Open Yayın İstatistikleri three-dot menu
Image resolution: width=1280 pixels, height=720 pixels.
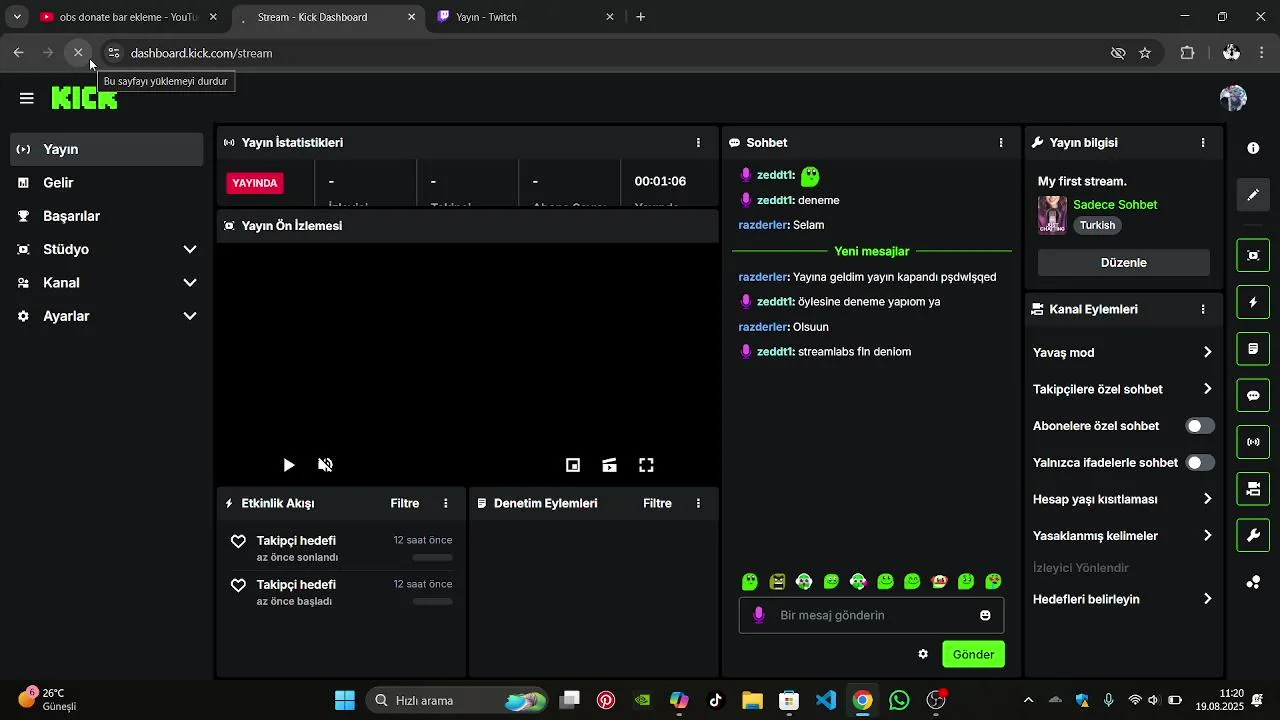coord(698,143)
